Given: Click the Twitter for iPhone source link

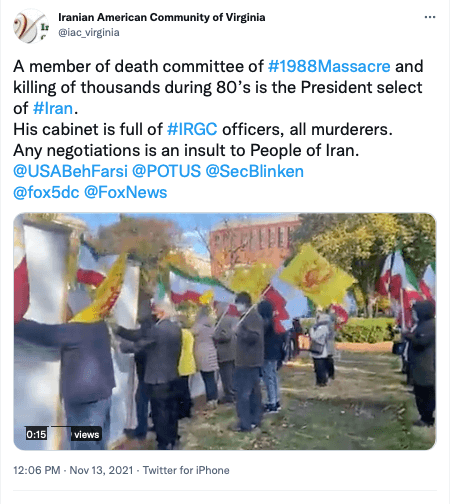Looking at the screenshot, I should 186,470.
